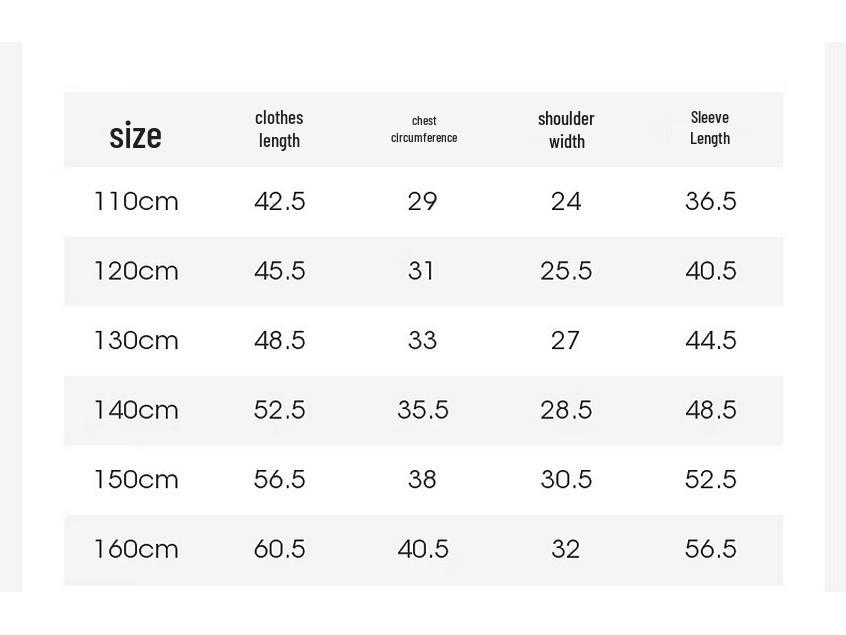Select the 'clothes length' header

click(279, 129)
